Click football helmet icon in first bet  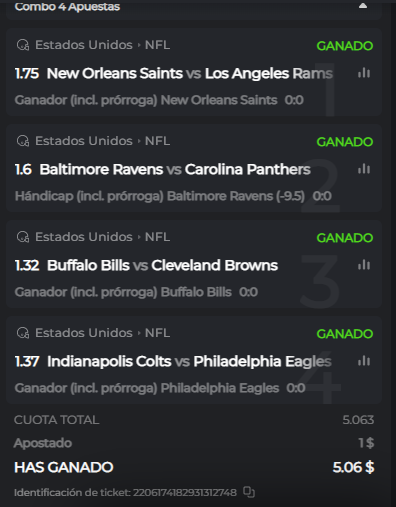pos(23,45)
